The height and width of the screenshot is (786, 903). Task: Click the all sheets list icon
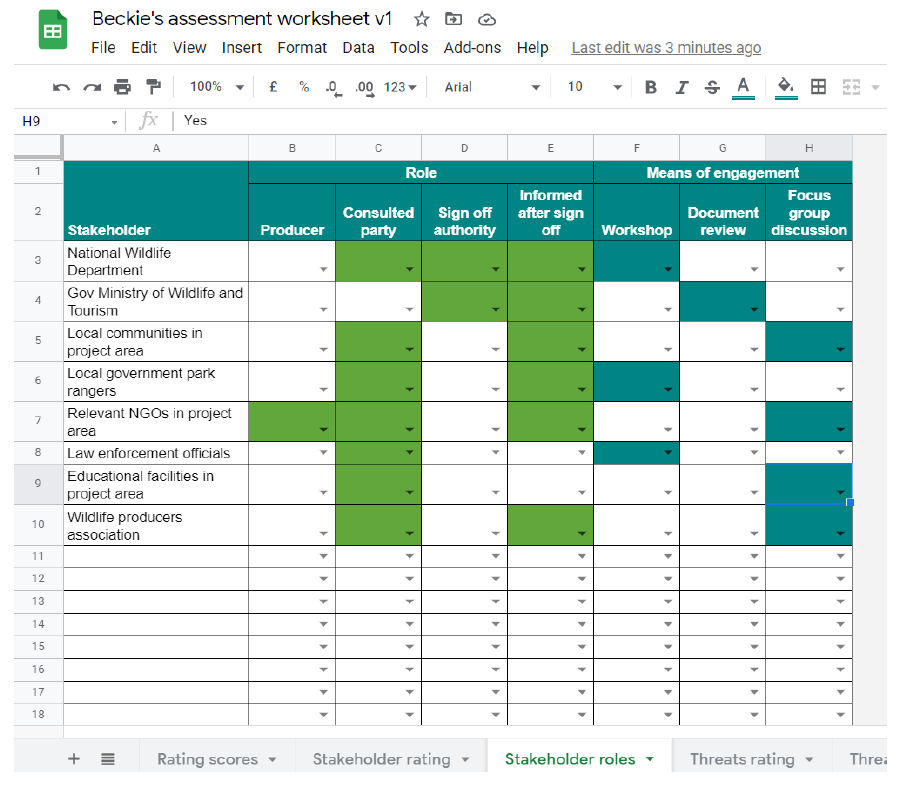[108, 759]
